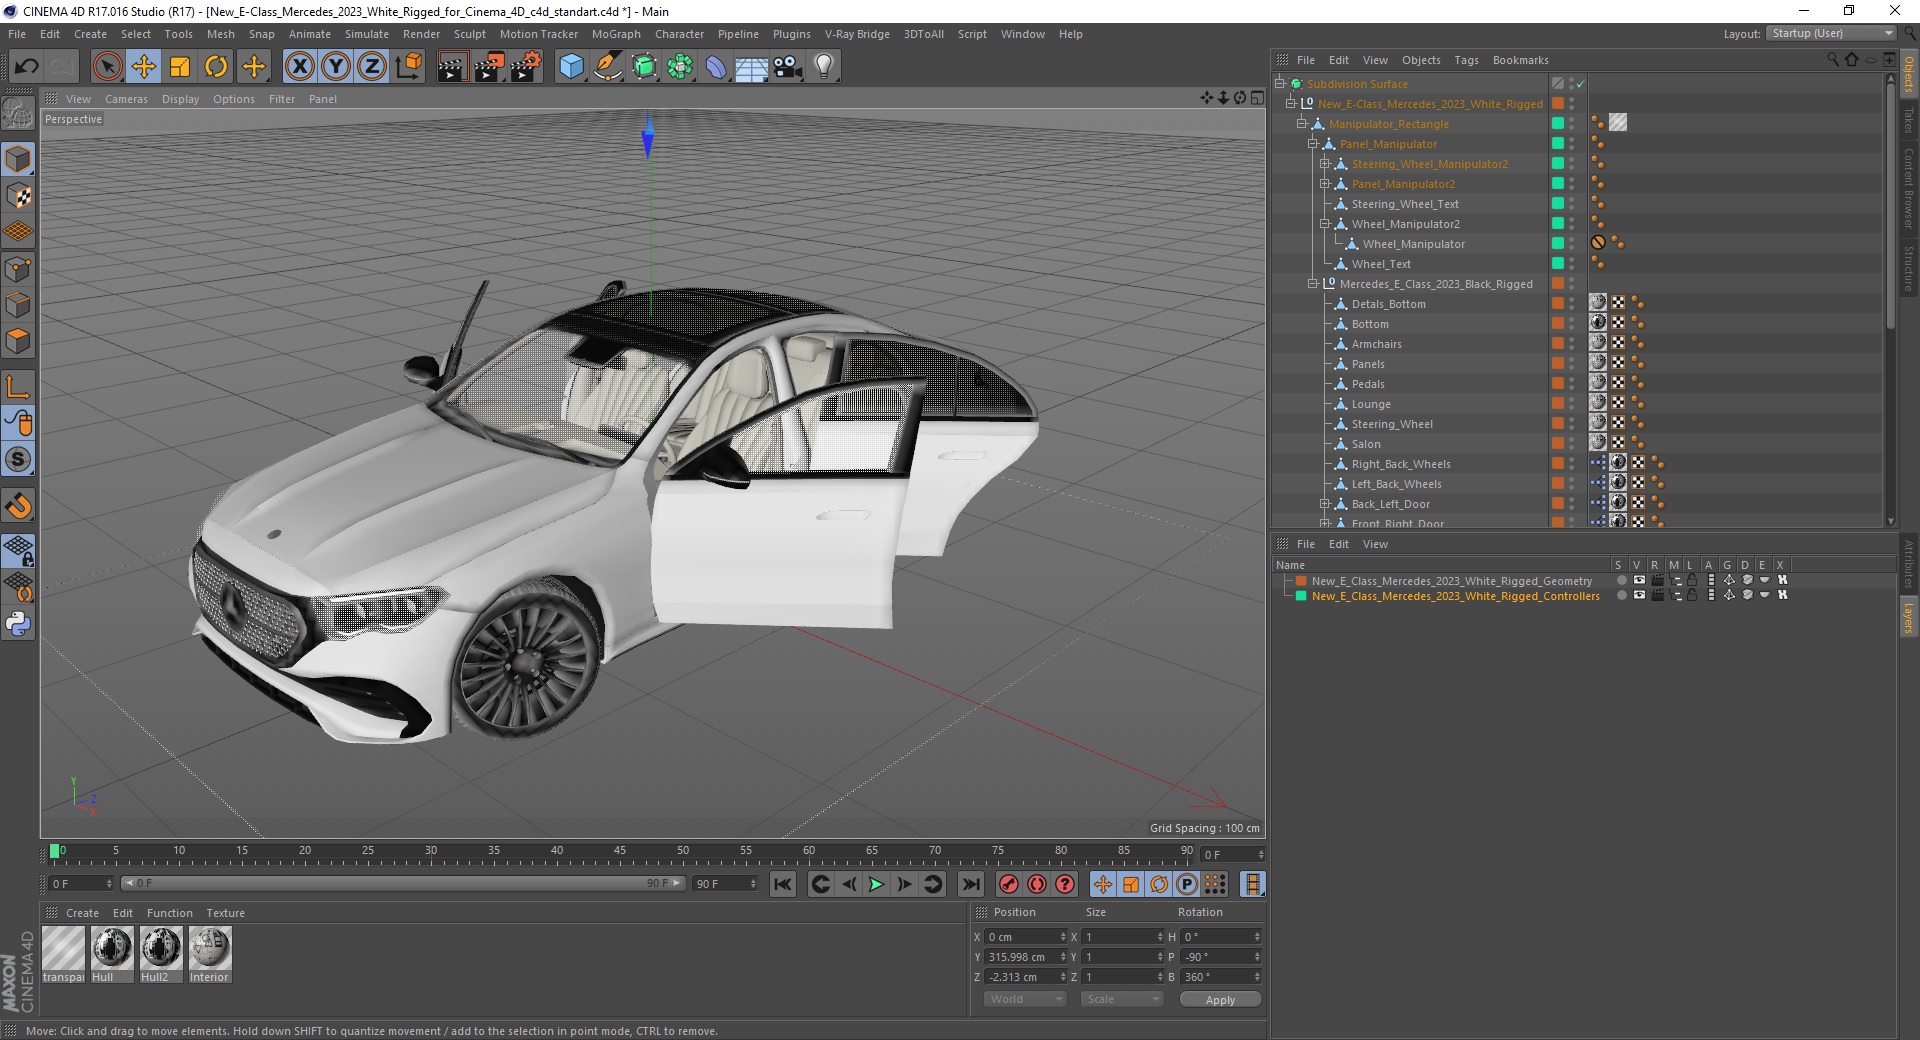The image size is (1920, 1040).
Task: Open the World coordinate dropdown
Action: (1025, 999)
